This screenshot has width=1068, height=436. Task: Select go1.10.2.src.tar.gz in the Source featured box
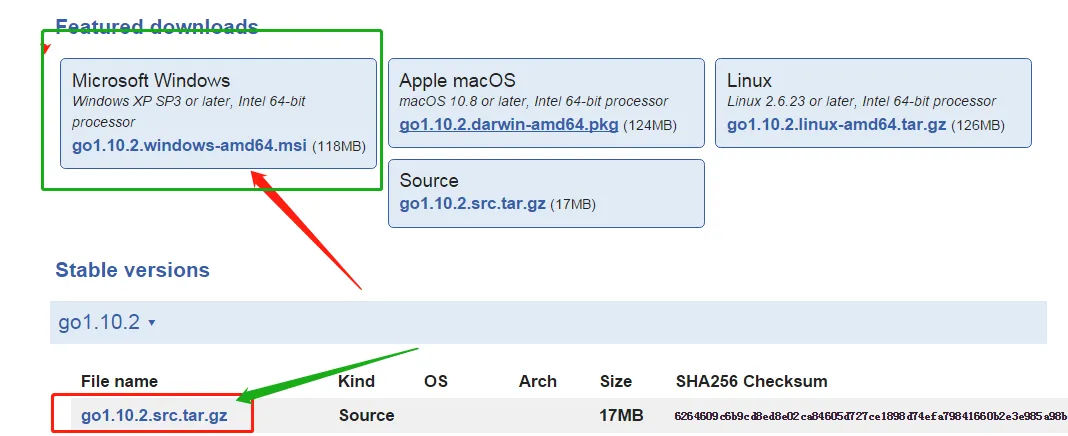pyautogui.click(x=473, y=204)
